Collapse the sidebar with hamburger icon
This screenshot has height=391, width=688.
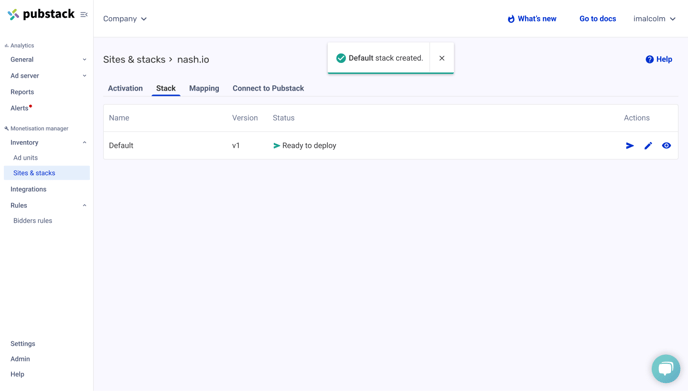[x=84, y=14]
